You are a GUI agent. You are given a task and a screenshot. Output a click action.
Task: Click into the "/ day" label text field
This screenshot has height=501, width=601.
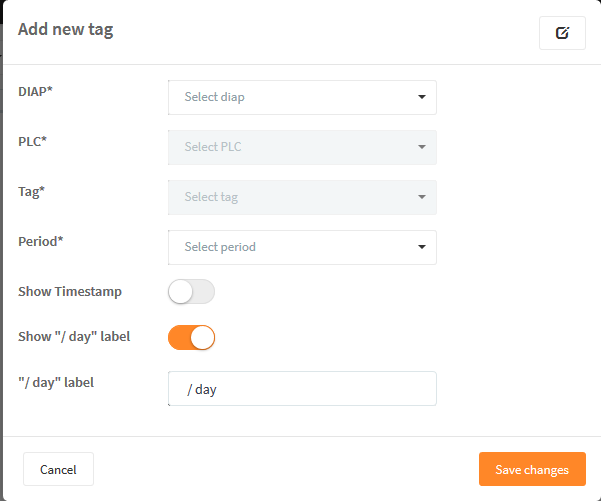pos(302,388)
